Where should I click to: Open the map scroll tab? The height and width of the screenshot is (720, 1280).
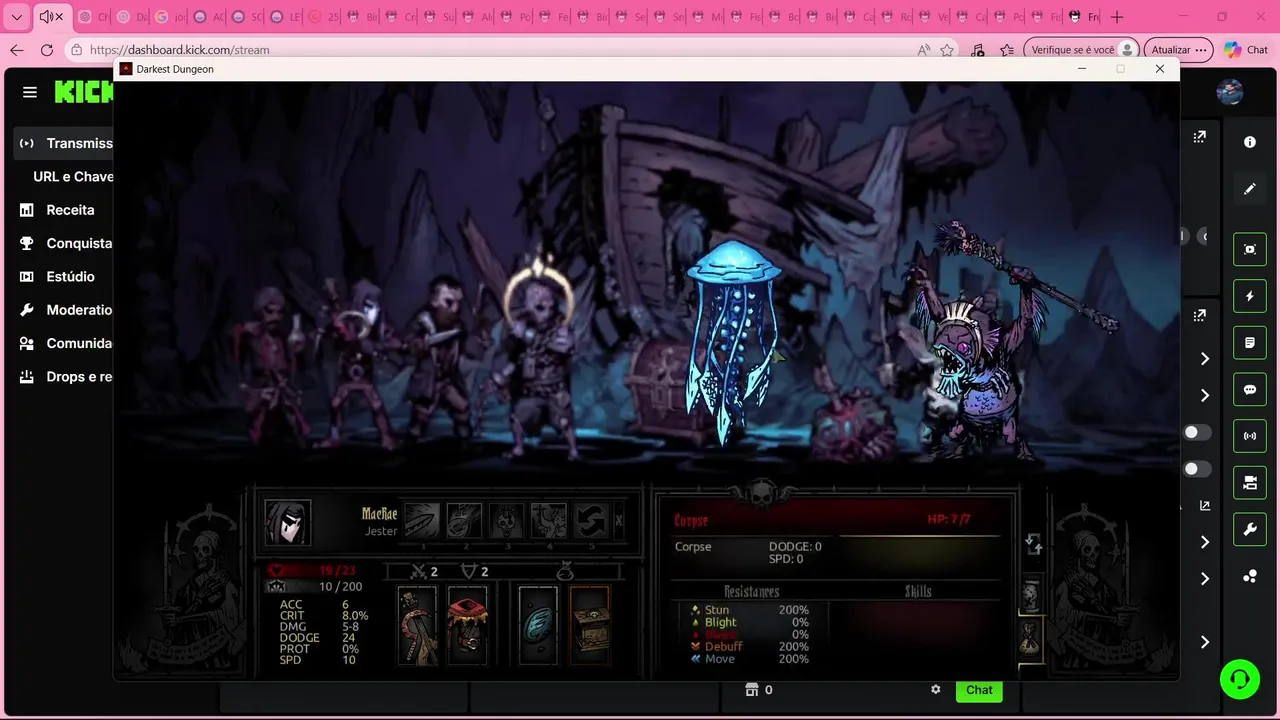coord(1031,596)
